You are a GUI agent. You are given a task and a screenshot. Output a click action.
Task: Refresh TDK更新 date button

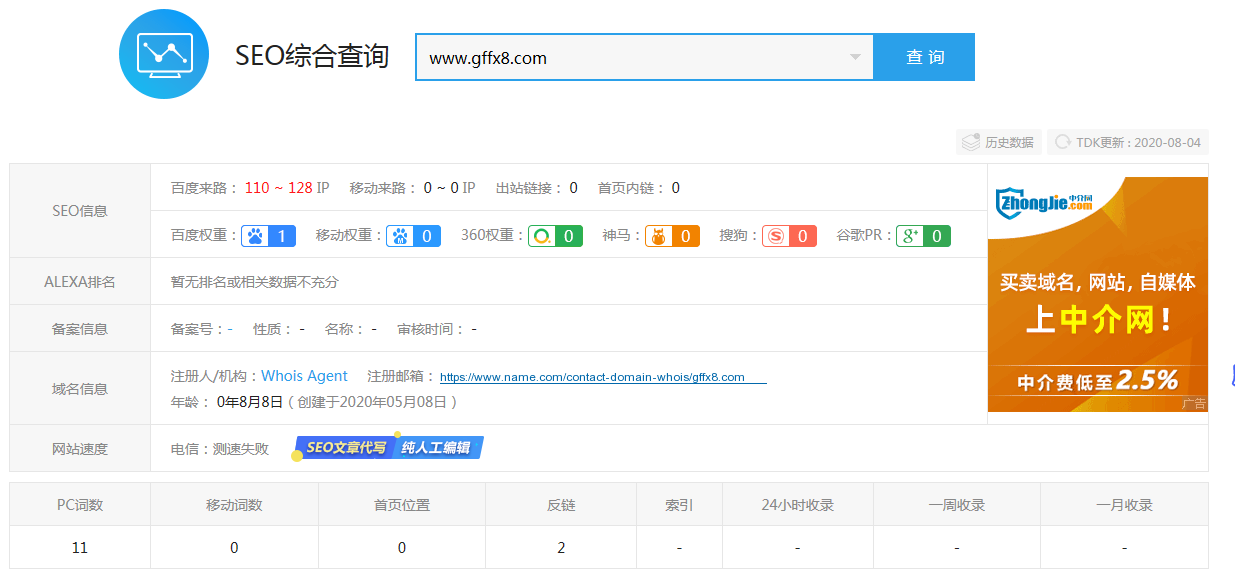1127,142
